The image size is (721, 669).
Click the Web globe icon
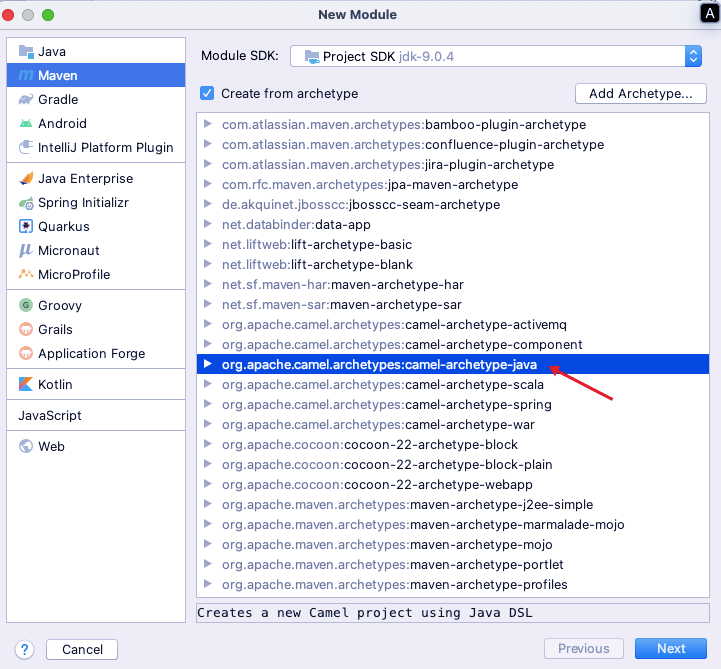[26, 446]
